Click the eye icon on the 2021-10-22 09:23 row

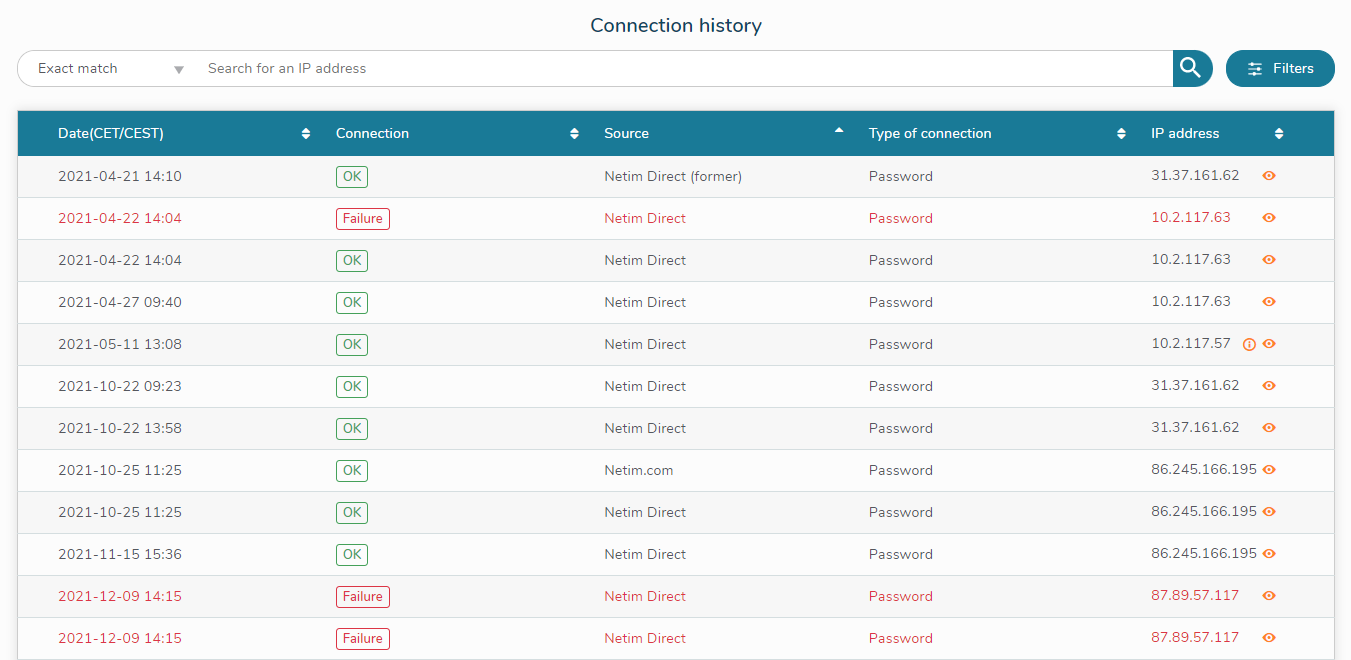click(1268, 385)
